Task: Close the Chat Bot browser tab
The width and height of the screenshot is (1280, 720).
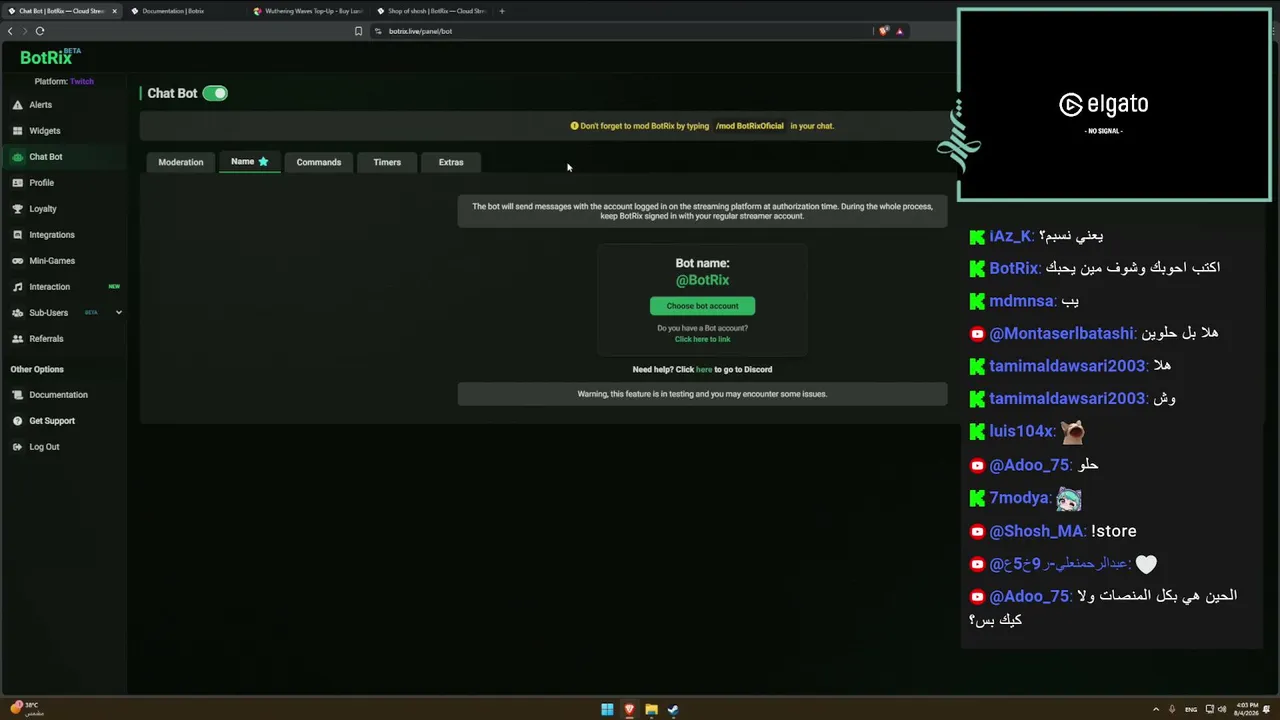Action: point(114,11)
